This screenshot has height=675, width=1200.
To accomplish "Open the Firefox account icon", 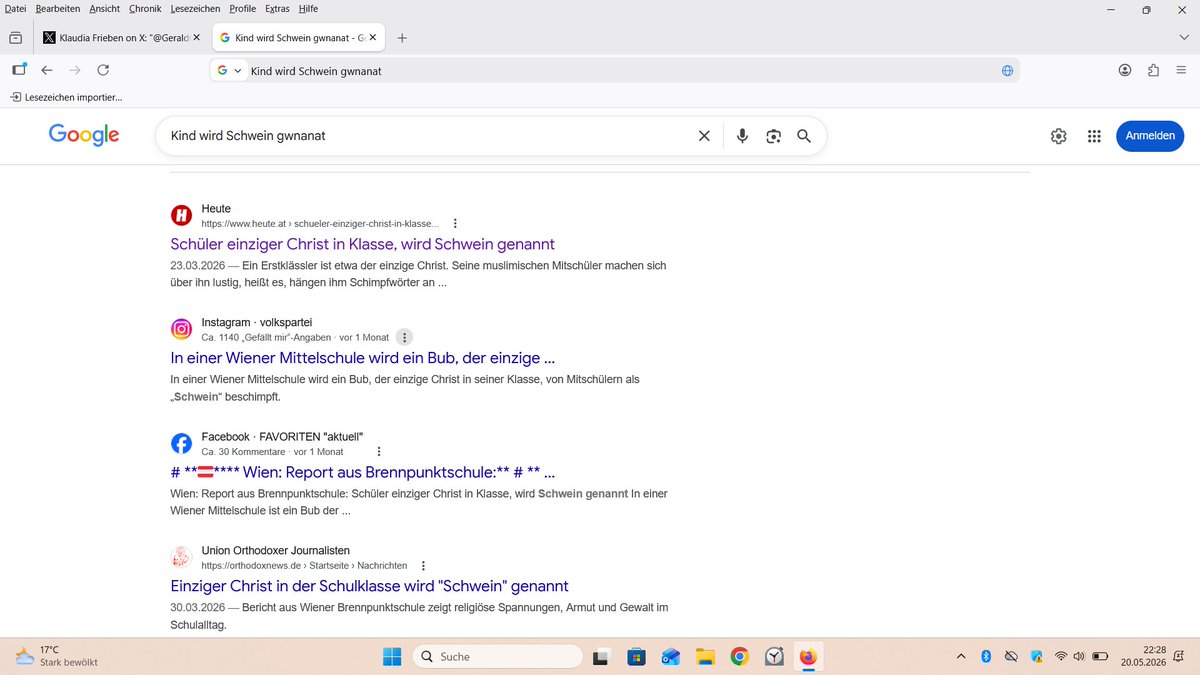I will [1125, 70].
